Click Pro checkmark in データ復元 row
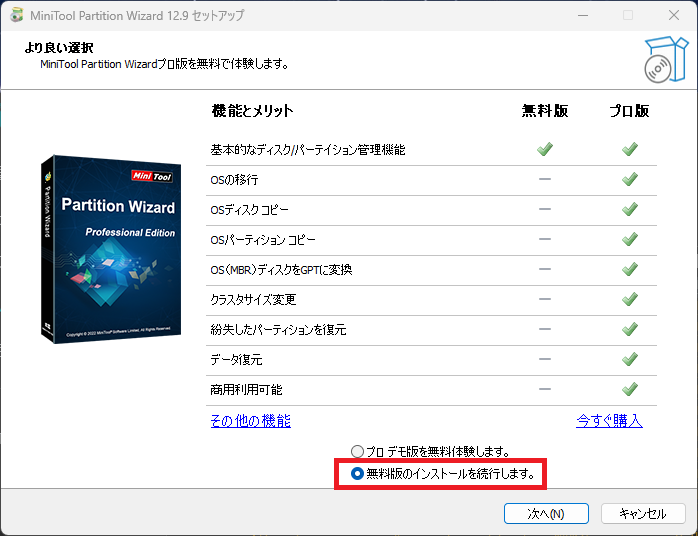698x536 pixels. pos(629,359)
